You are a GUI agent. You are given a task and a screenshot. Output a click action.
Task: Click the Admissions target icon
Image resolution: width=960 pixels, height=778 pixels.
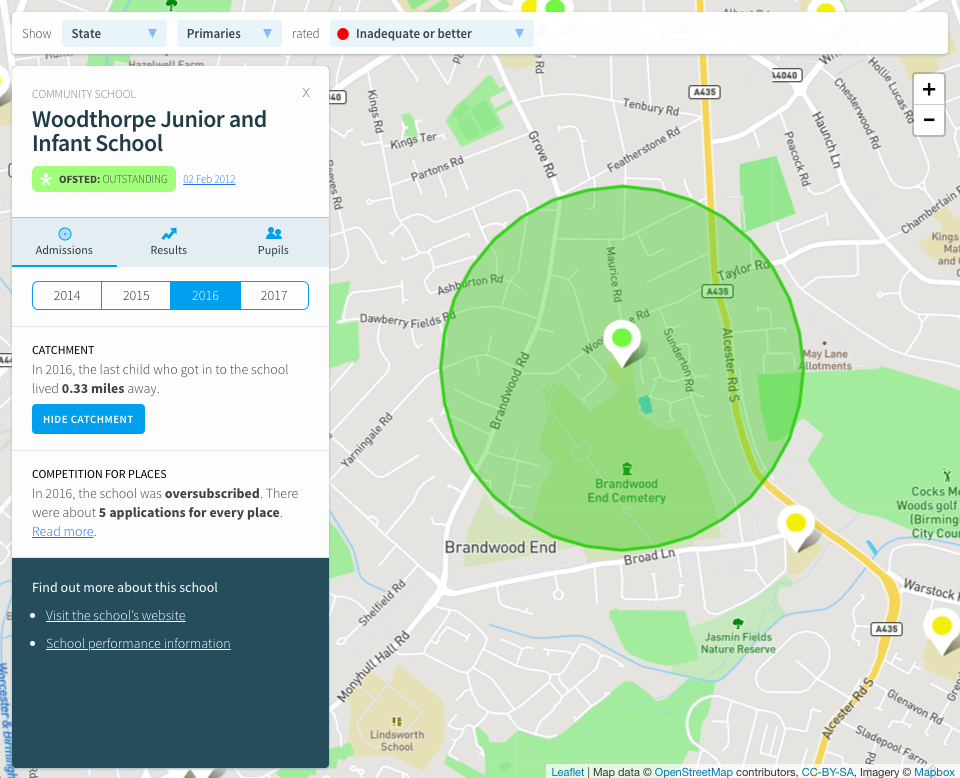point(64,234)
